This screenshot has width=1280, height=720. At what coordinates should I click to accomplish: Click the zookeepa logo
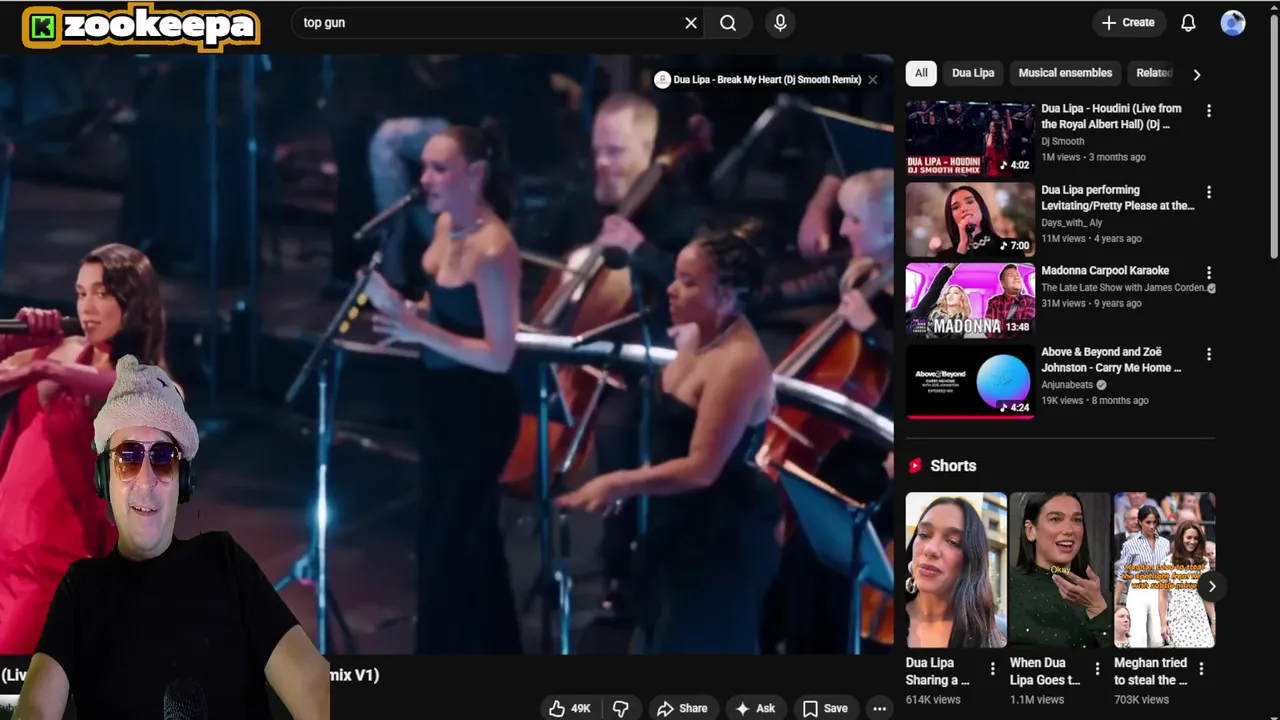click(x=141, y=27)
